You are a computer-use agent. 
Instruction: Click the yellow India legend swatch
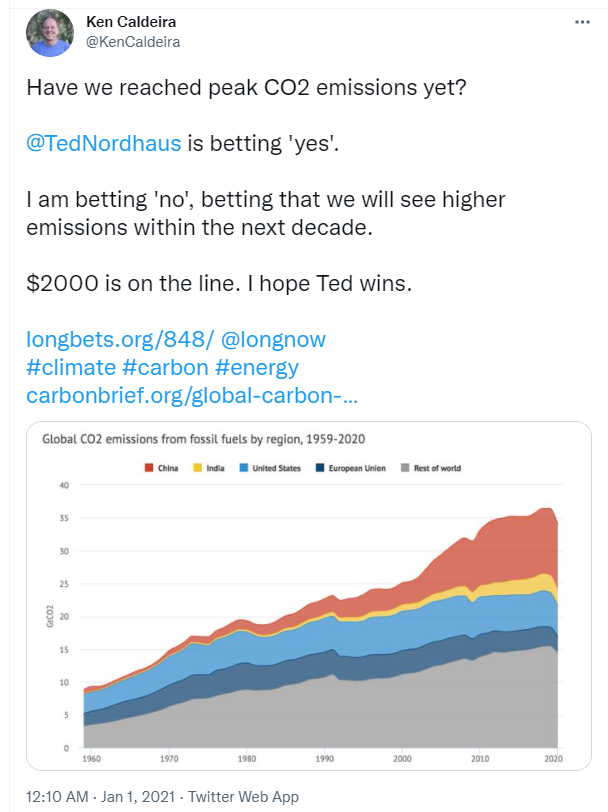(x=197, y=468)
